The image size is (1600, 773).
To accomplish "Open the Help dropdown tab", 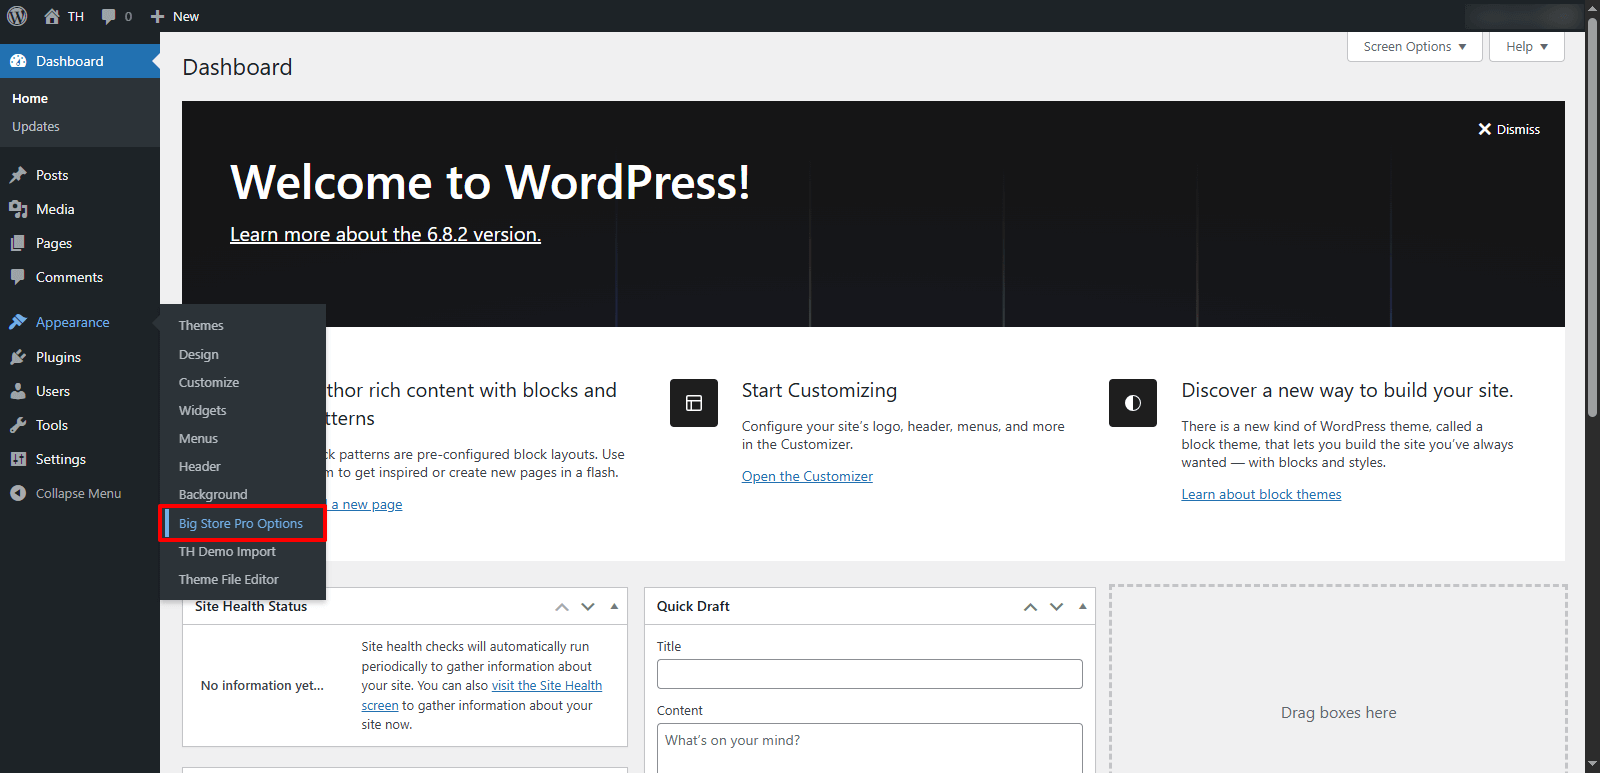I will (1526, 47).
